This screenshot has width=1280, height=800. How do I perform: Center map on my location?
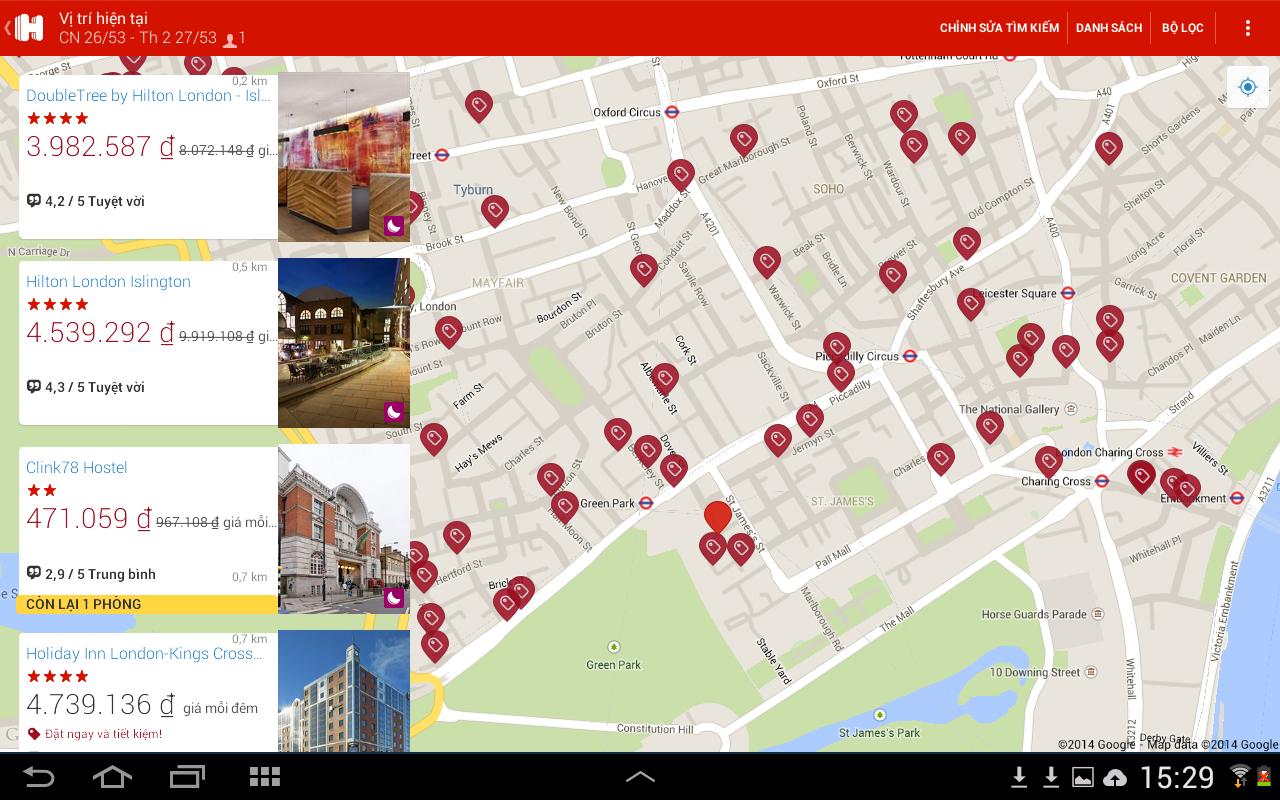click(1248, 87)
